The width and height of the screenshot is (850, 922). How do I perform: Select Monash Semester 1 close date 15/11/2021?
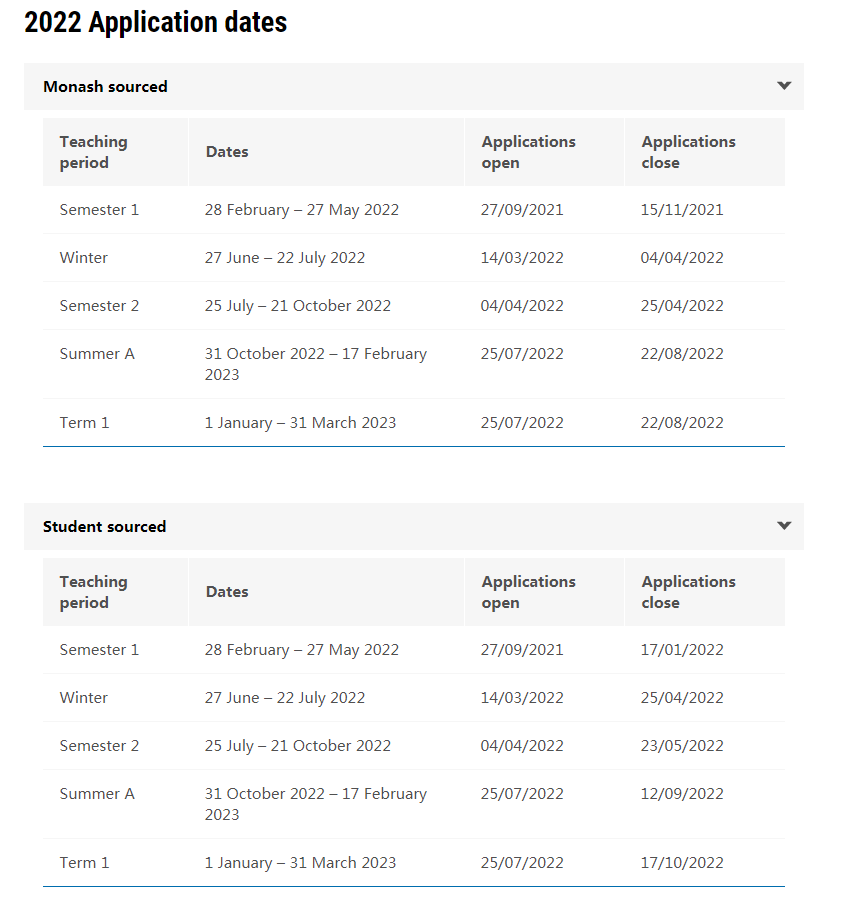pyautogui.click(x=682, y=210)
